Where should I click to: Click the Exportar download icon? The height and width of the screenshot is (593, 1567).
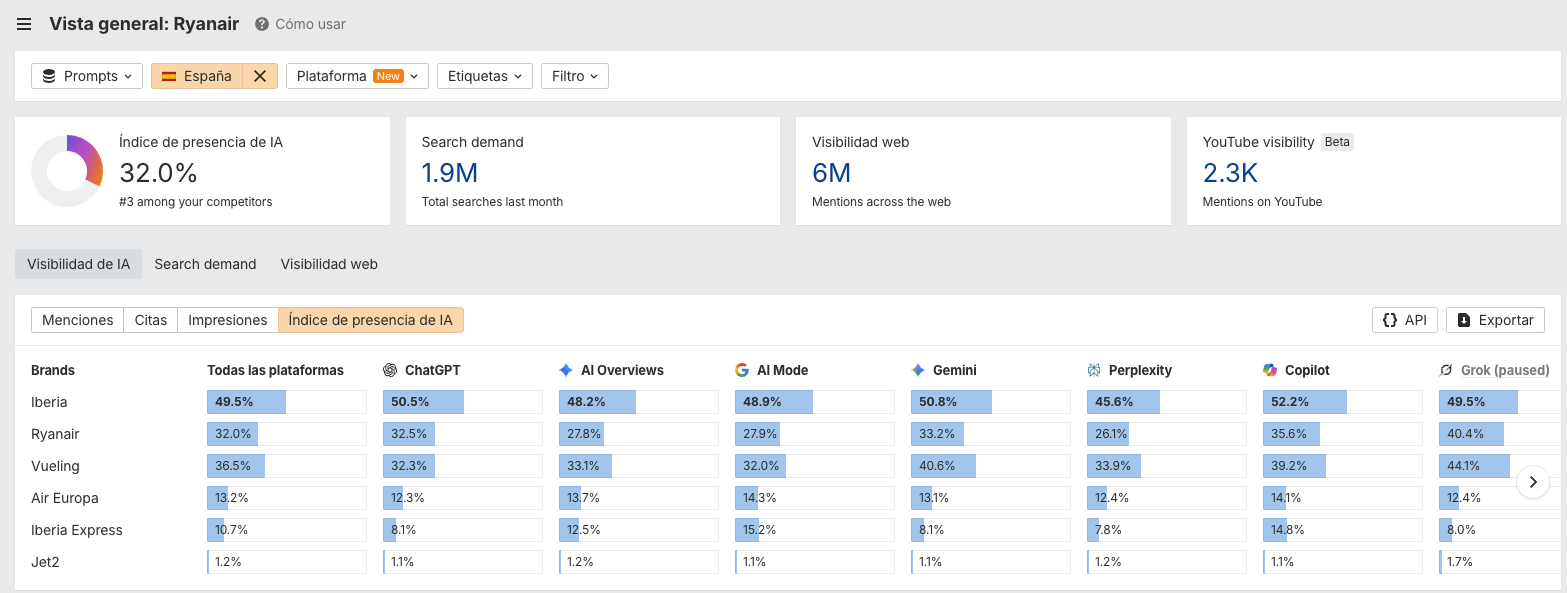click(1464, 320)
